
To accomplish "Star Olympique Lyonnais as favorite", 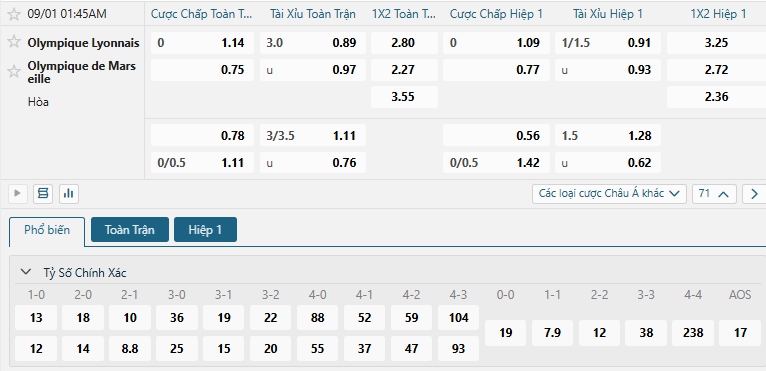I will [x=14, y=42].
